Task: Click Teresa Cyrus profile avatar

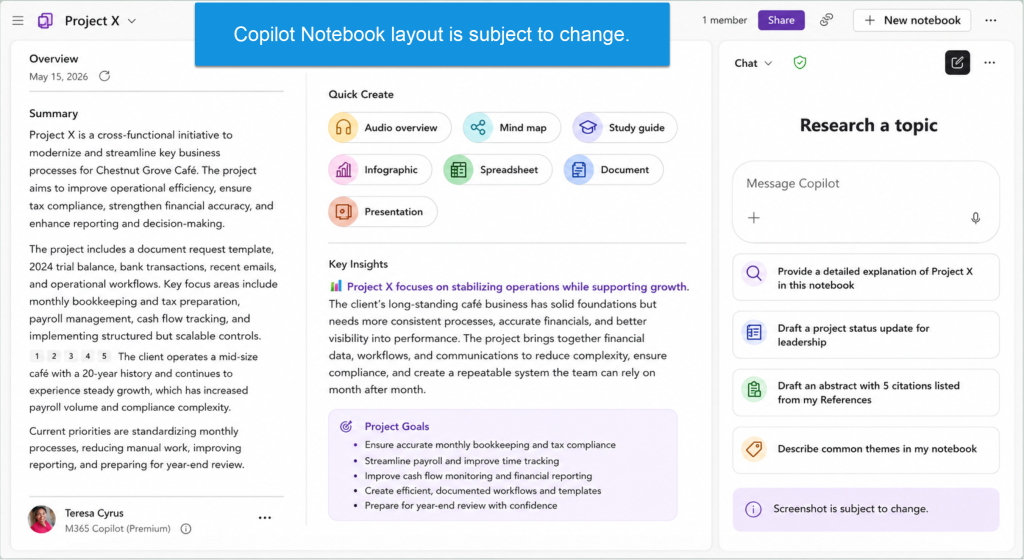Action: click(42, 520)
